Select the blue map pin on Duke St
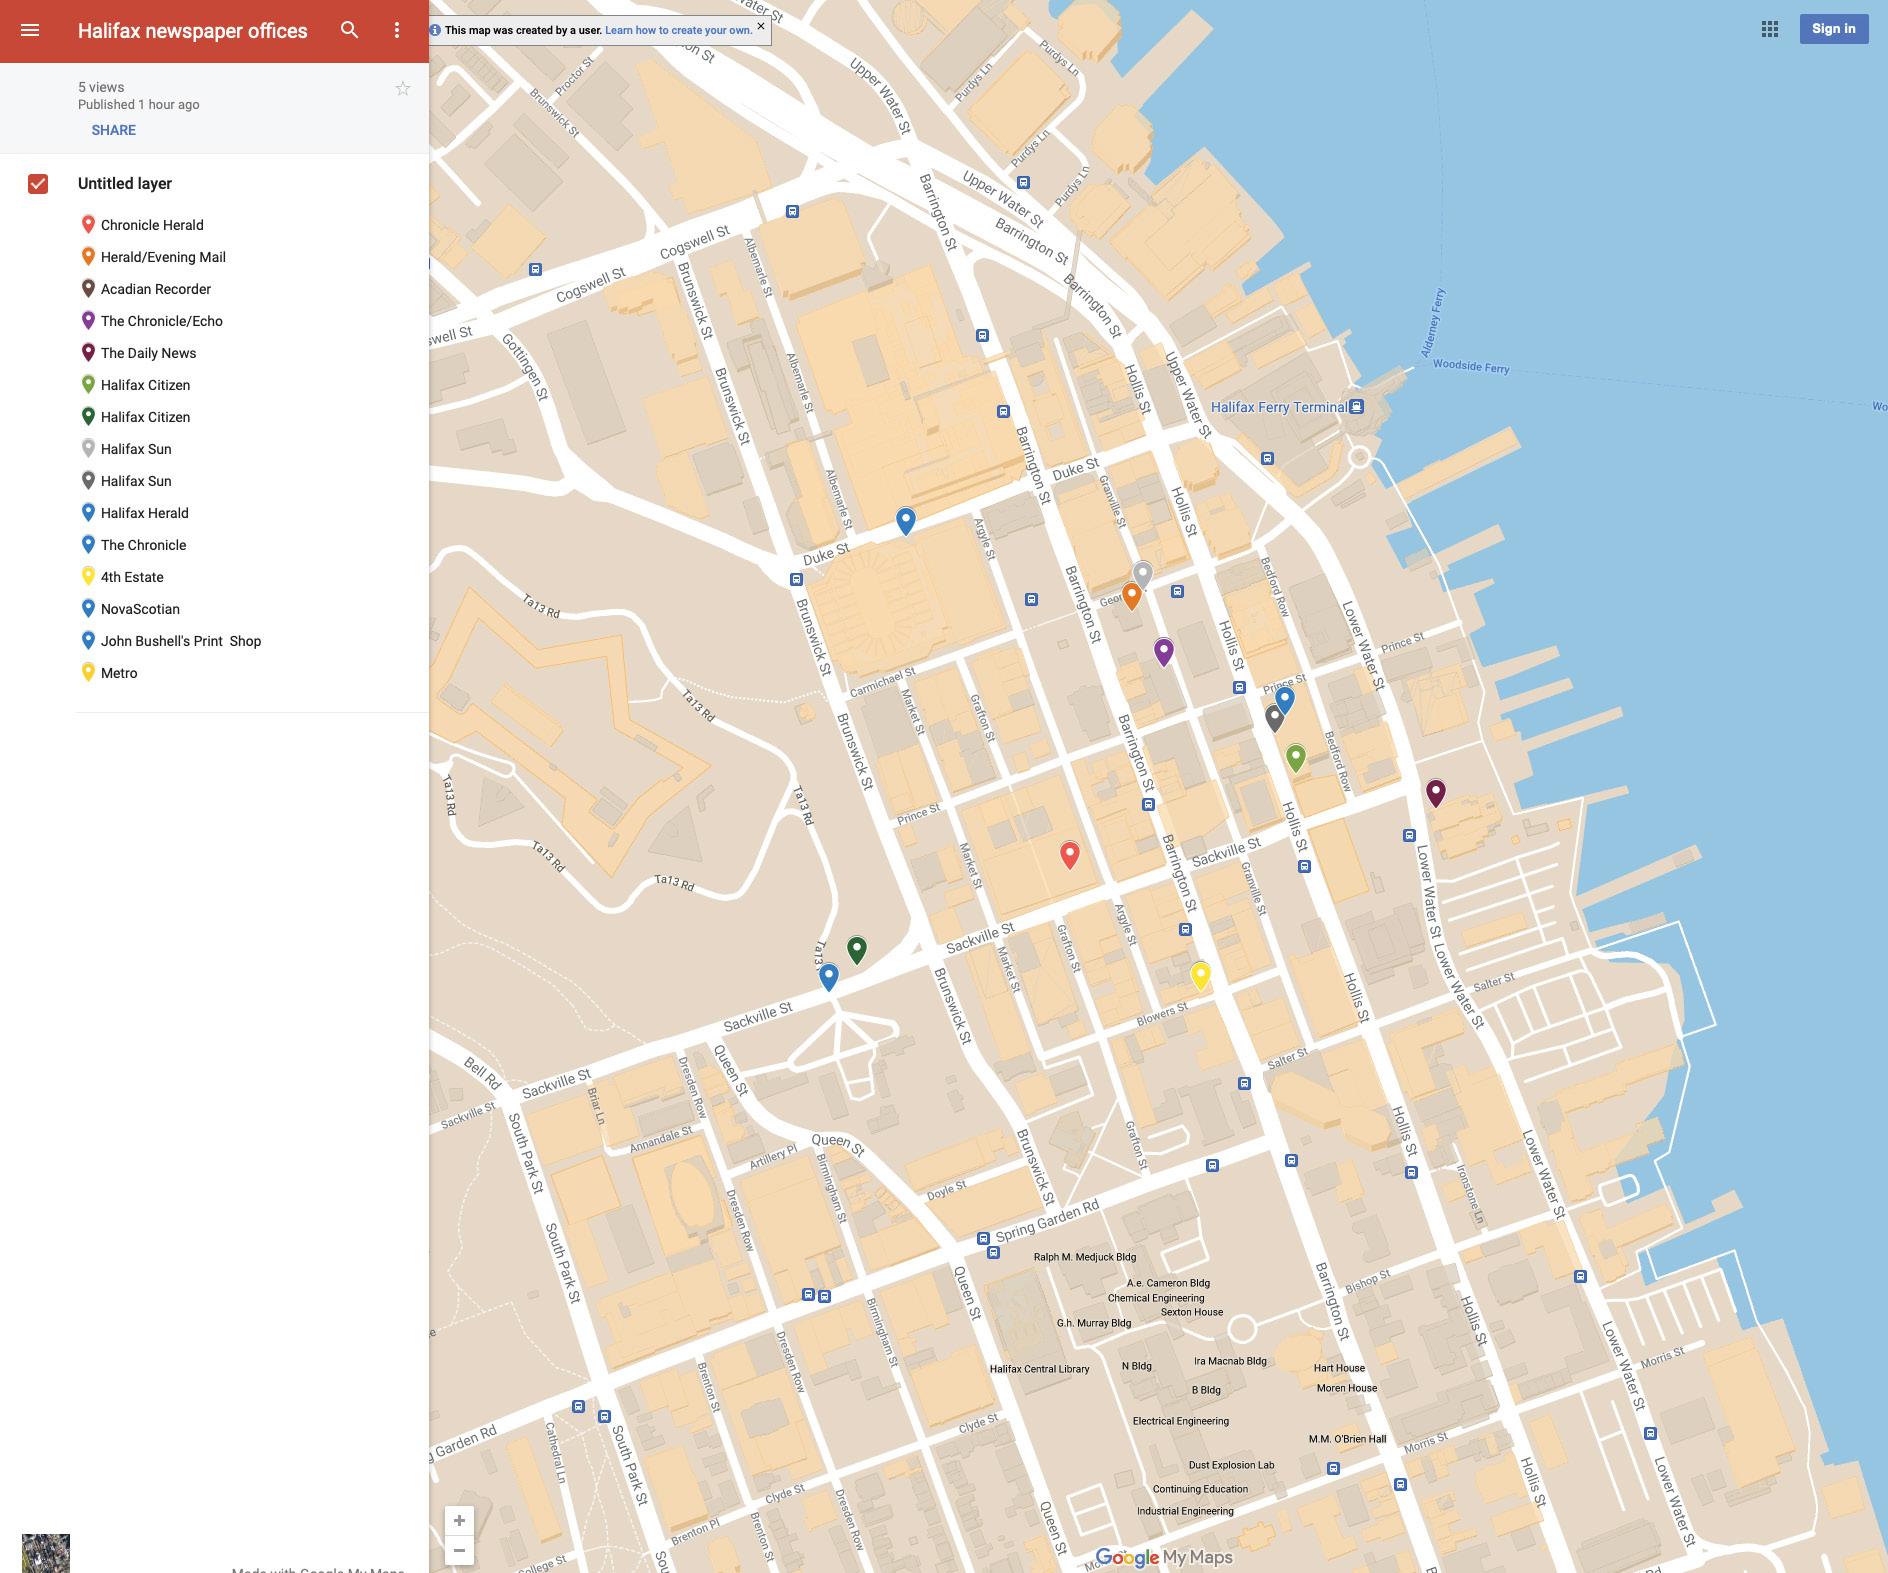This screenshot has width=1888, height=1573. pyautogui.click(x=906, y=520)
